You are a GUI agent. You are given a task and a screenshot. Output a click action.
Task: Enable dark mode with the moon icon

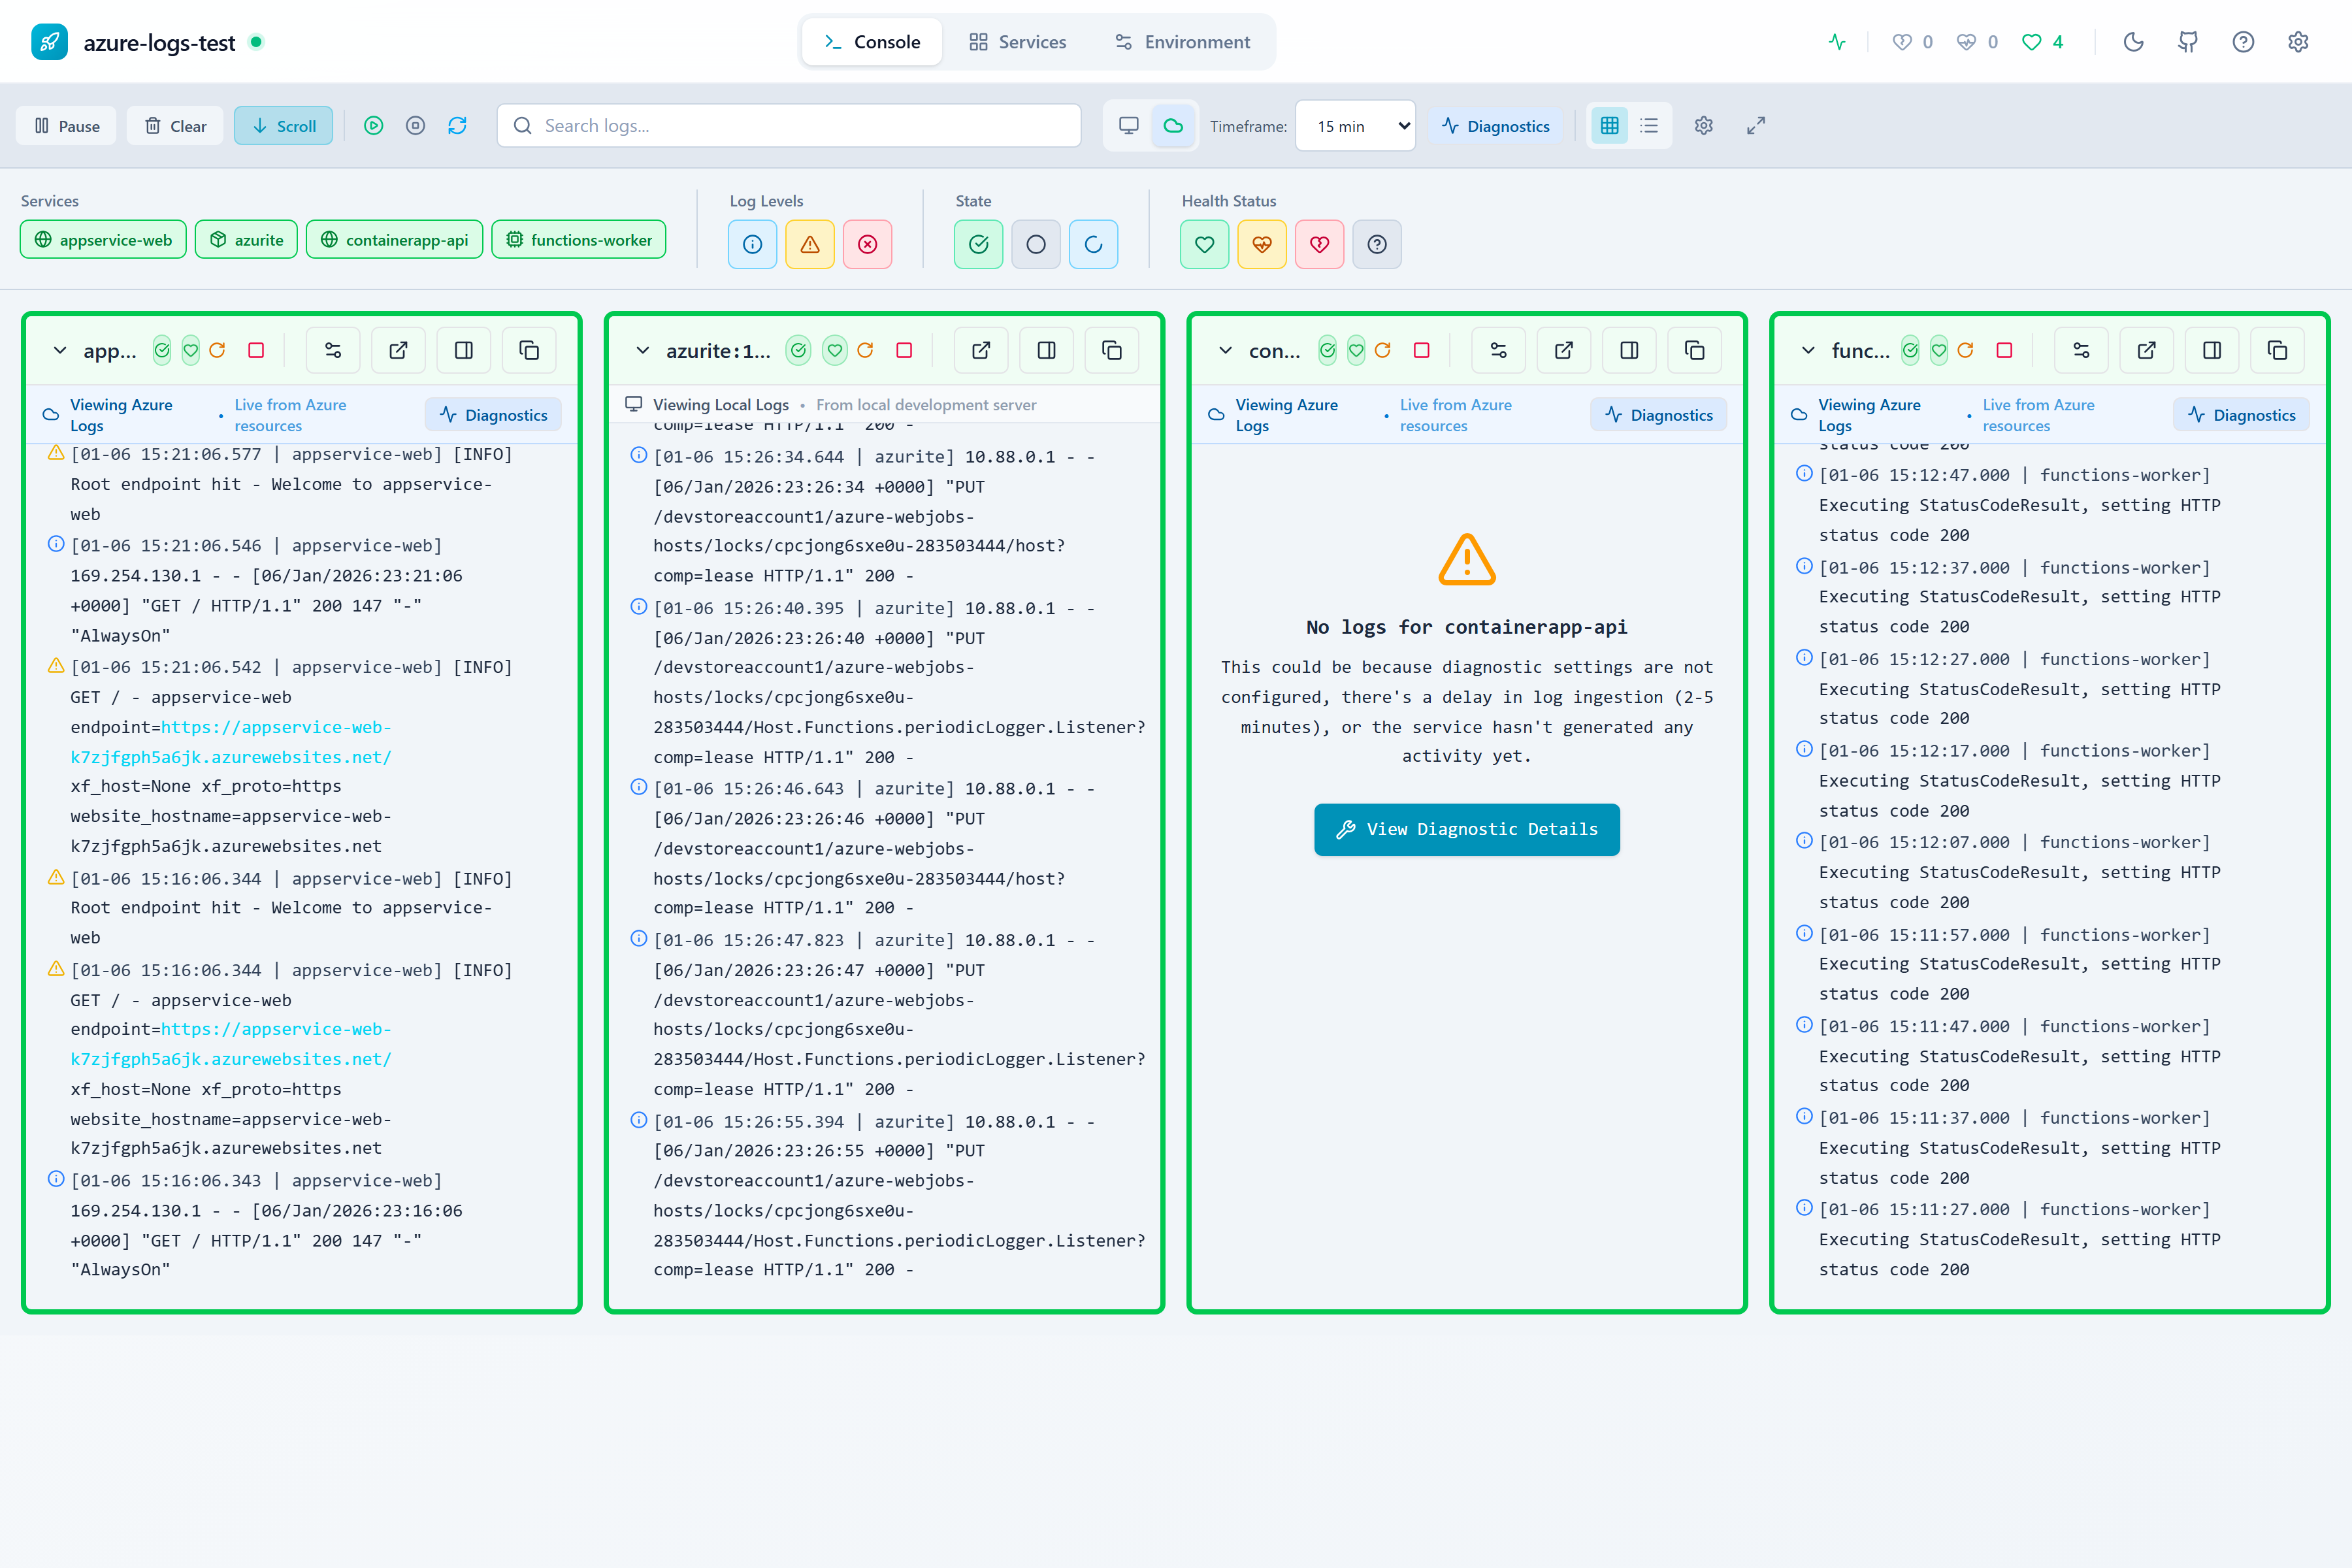click(2134, 42)
